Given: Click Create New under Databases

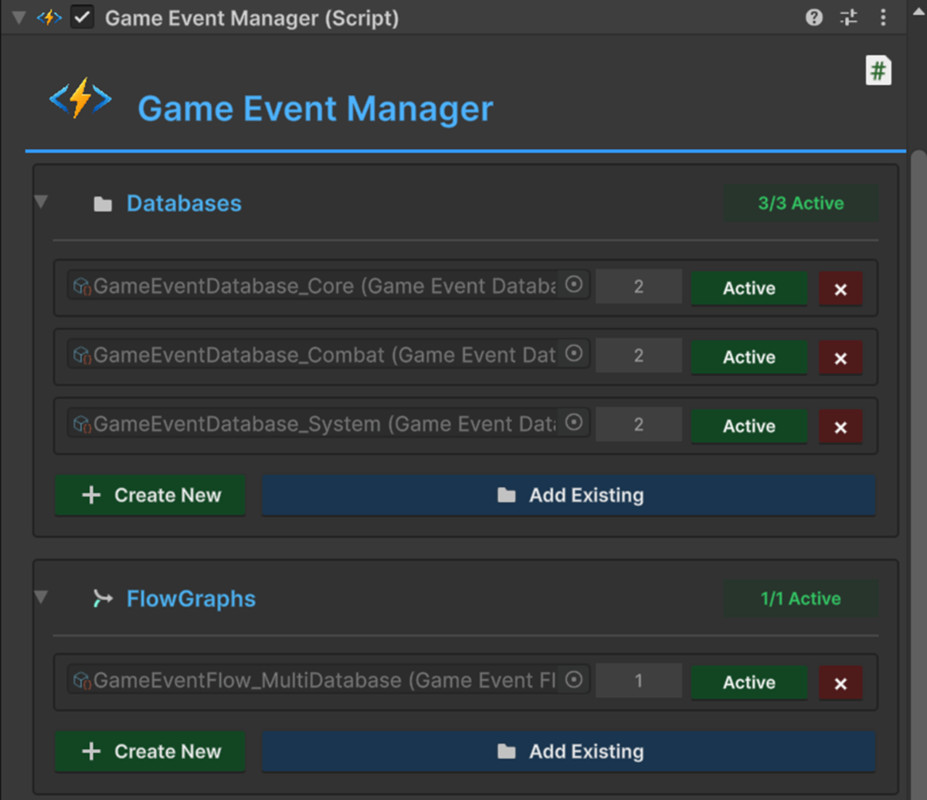Looking at the screenshot, I should [x=150, y=494].
